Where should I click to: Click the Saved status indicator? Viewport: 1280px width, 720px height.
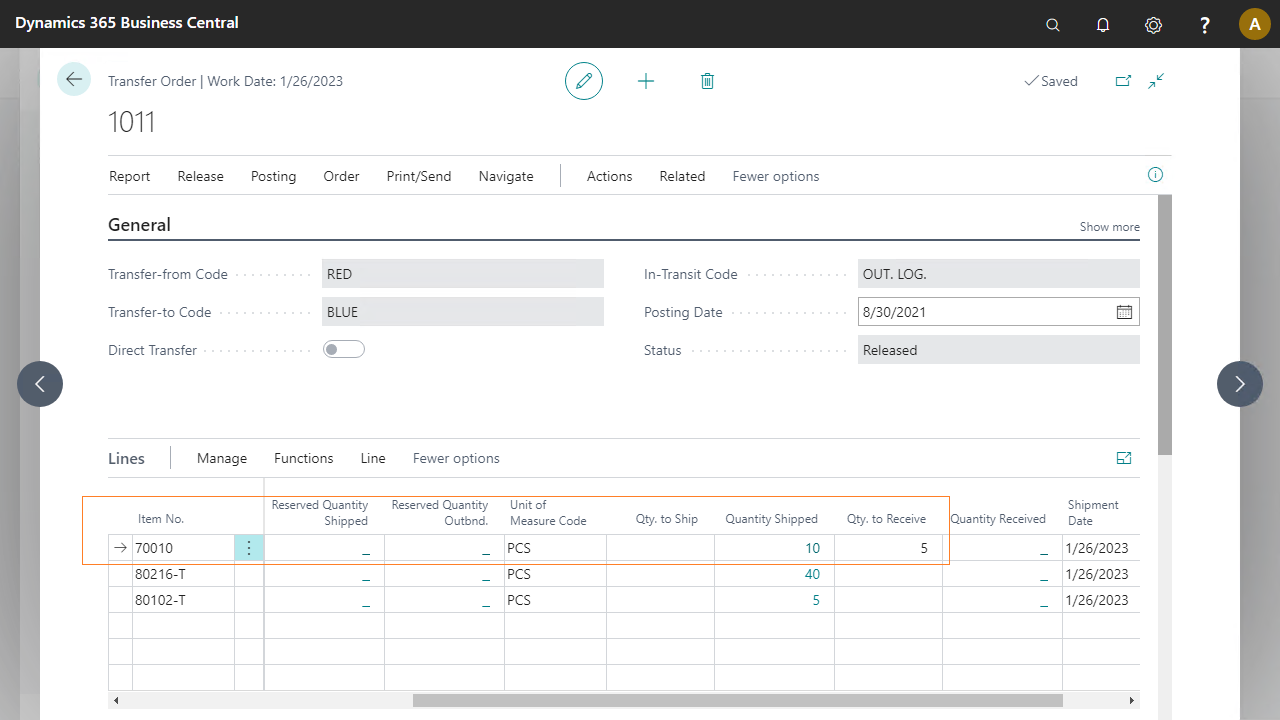1050,81
